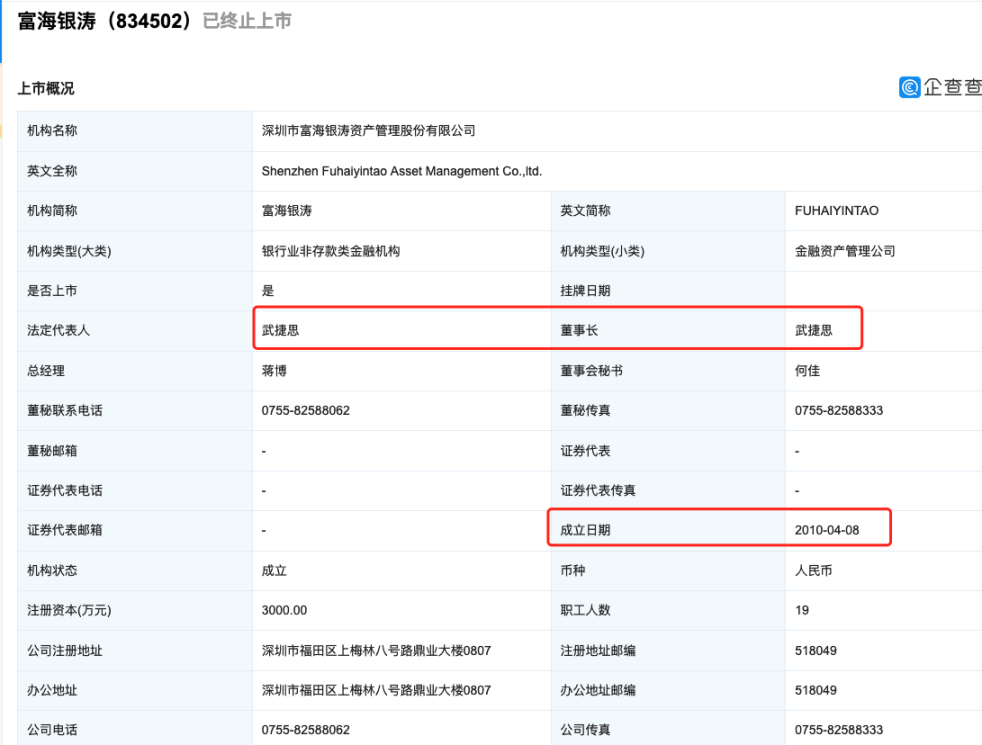Click the 证券代表传真 label
Viewport: 982px width, 745px height.
pyautogui.click(x=597, y=490)
